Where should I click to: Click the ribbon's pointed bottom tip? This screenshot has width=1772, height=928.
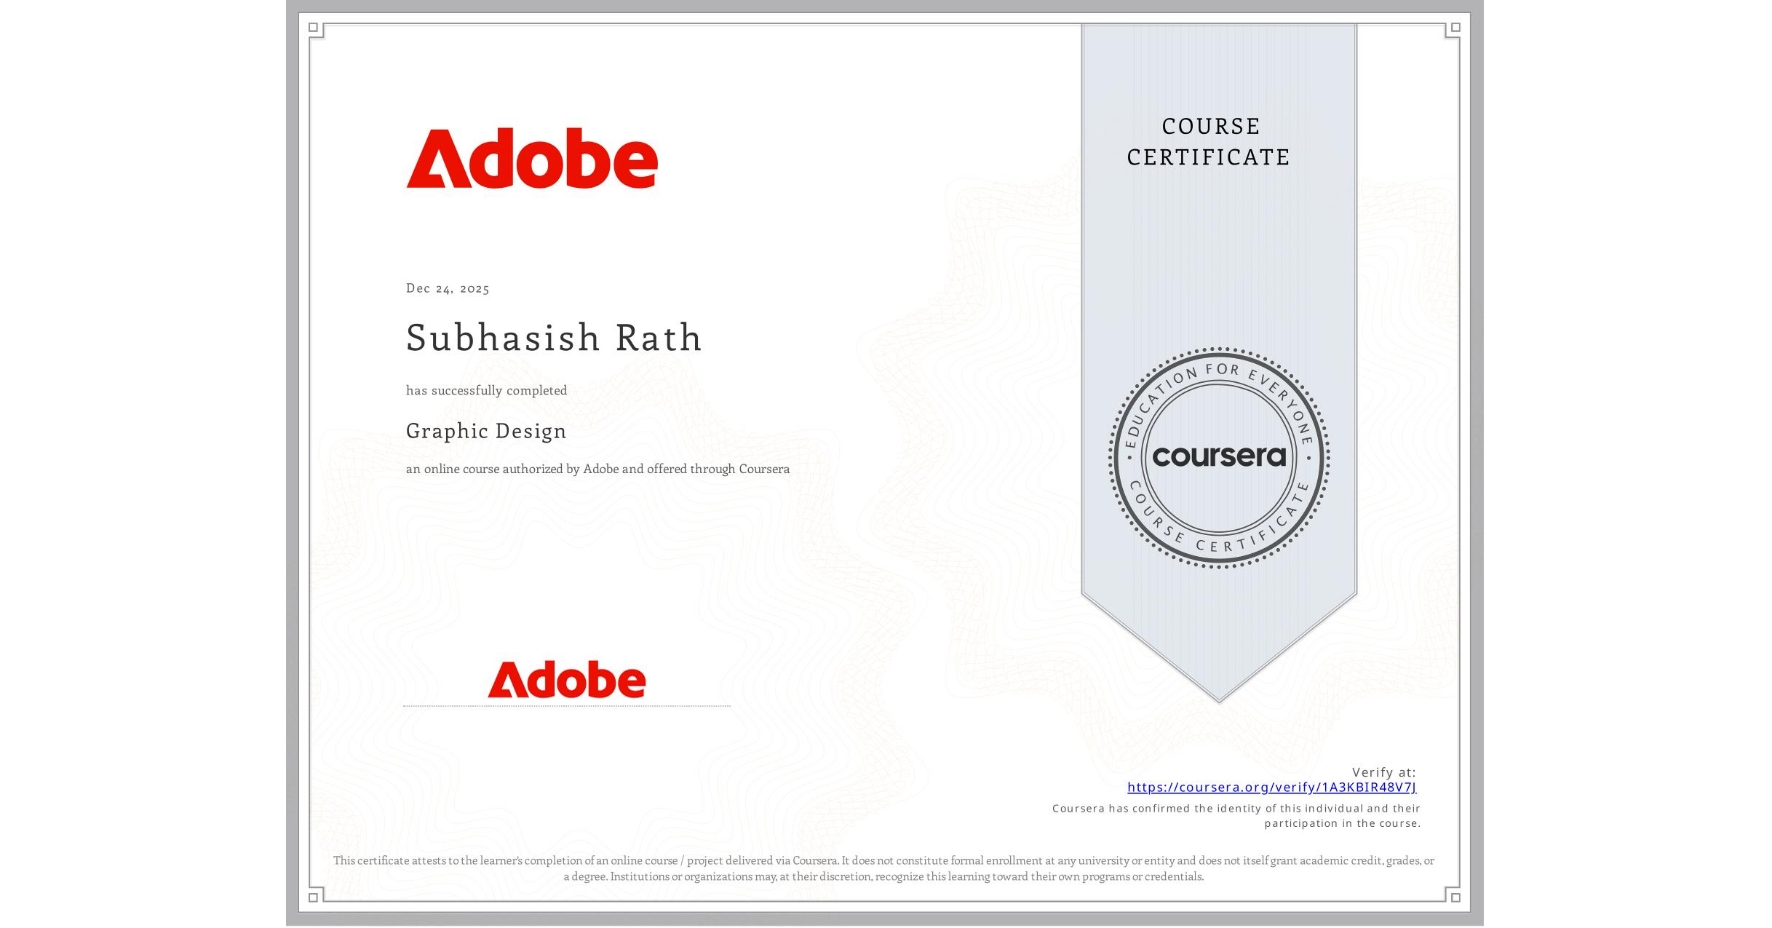click(1218, 695)
